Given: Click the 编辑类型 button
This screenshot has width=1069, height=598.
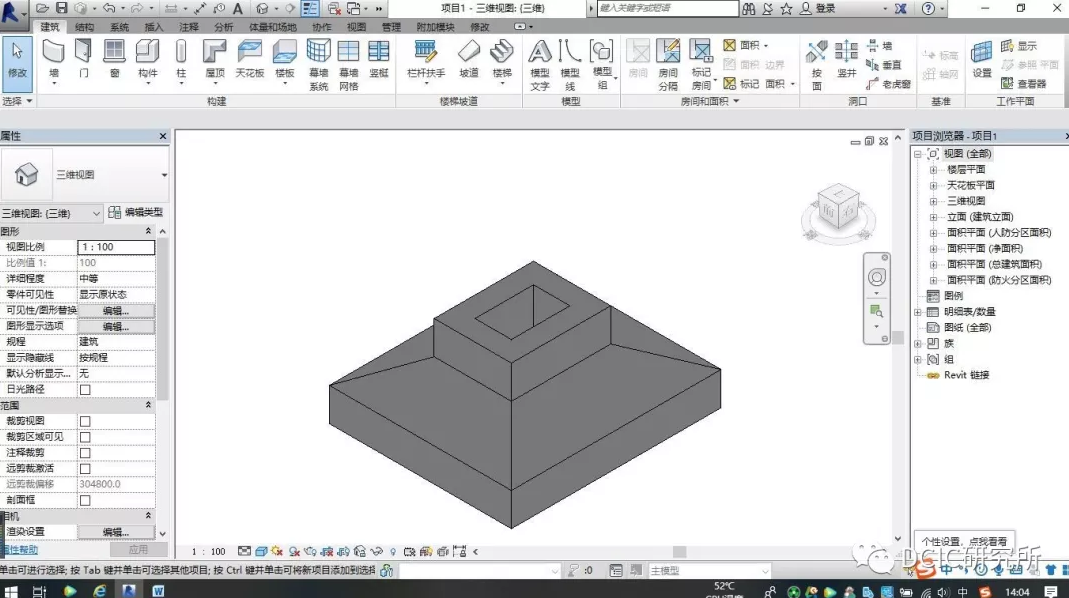Looking at the screenshot, I should [135, 213].
